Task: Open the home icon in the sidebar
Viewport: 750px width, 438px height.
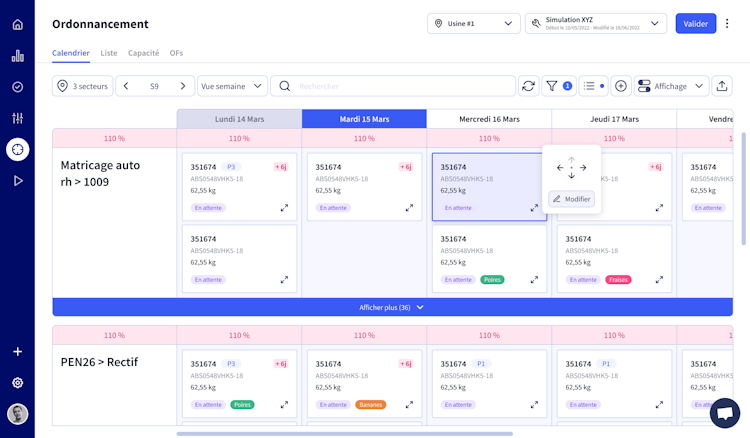Action: [18, 24]
